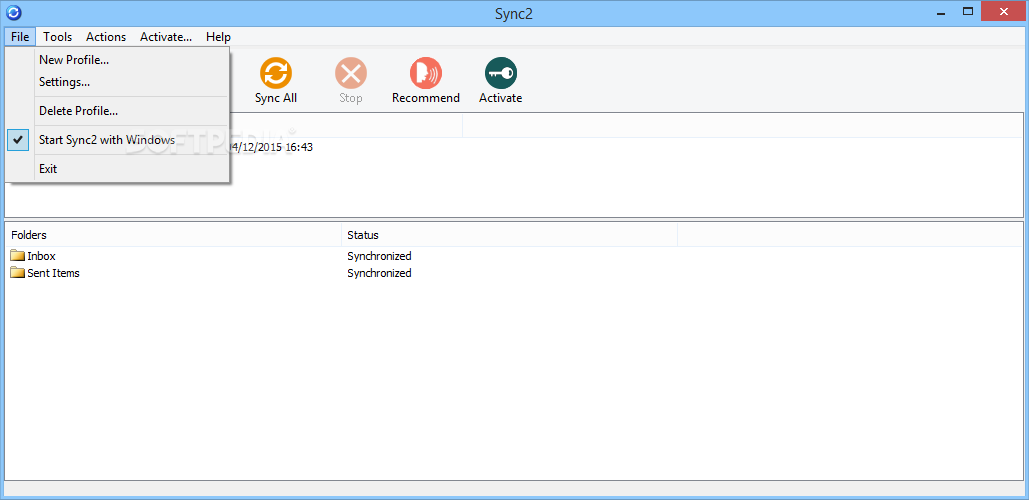Minimize the Sync2 window
Image resolution: width=1029 pixels, height=500 pixels.
940,11
